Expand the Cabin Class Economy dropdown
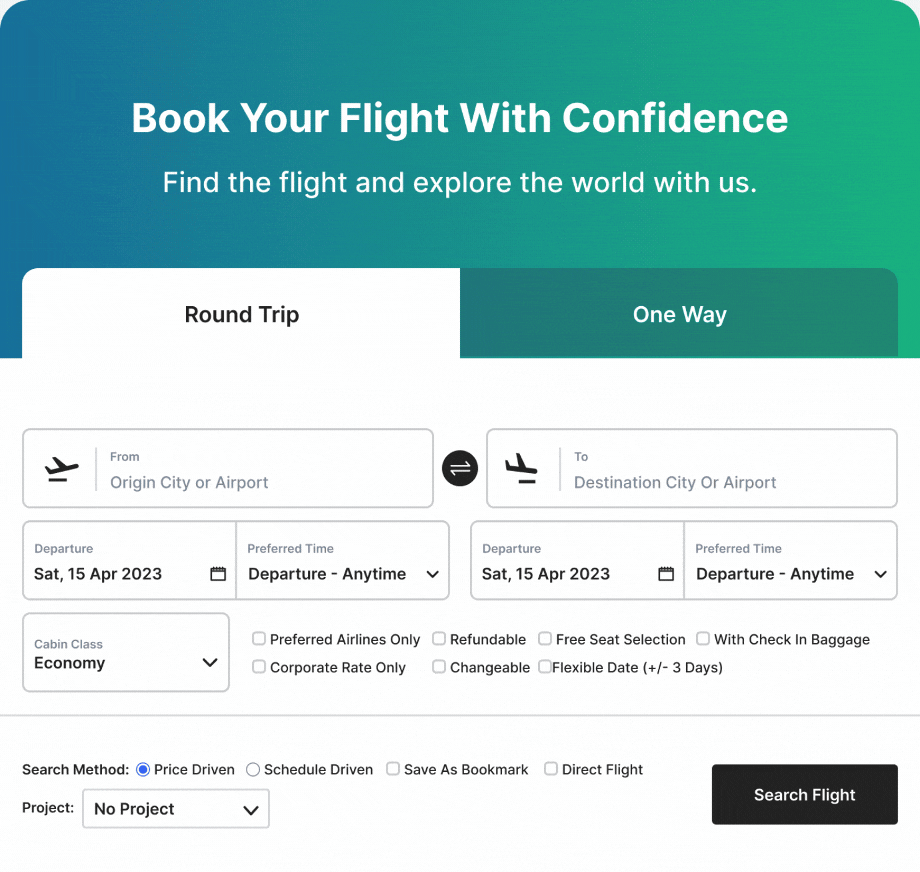 126,653
